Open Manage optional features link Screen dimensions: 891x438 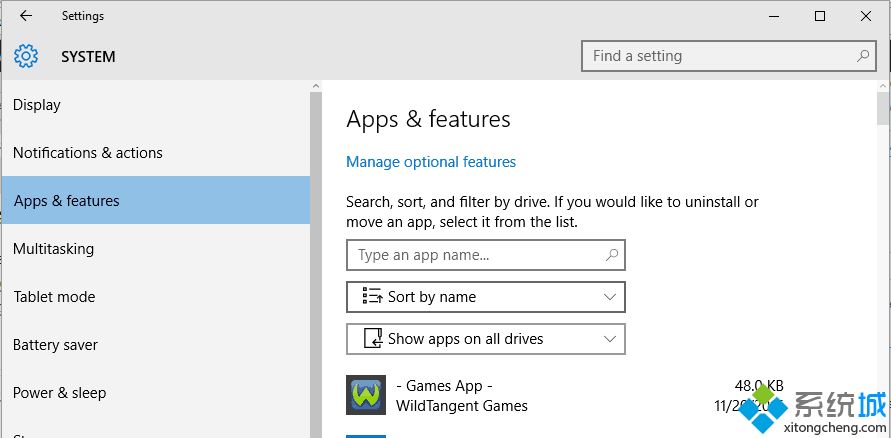click(431, 162)
